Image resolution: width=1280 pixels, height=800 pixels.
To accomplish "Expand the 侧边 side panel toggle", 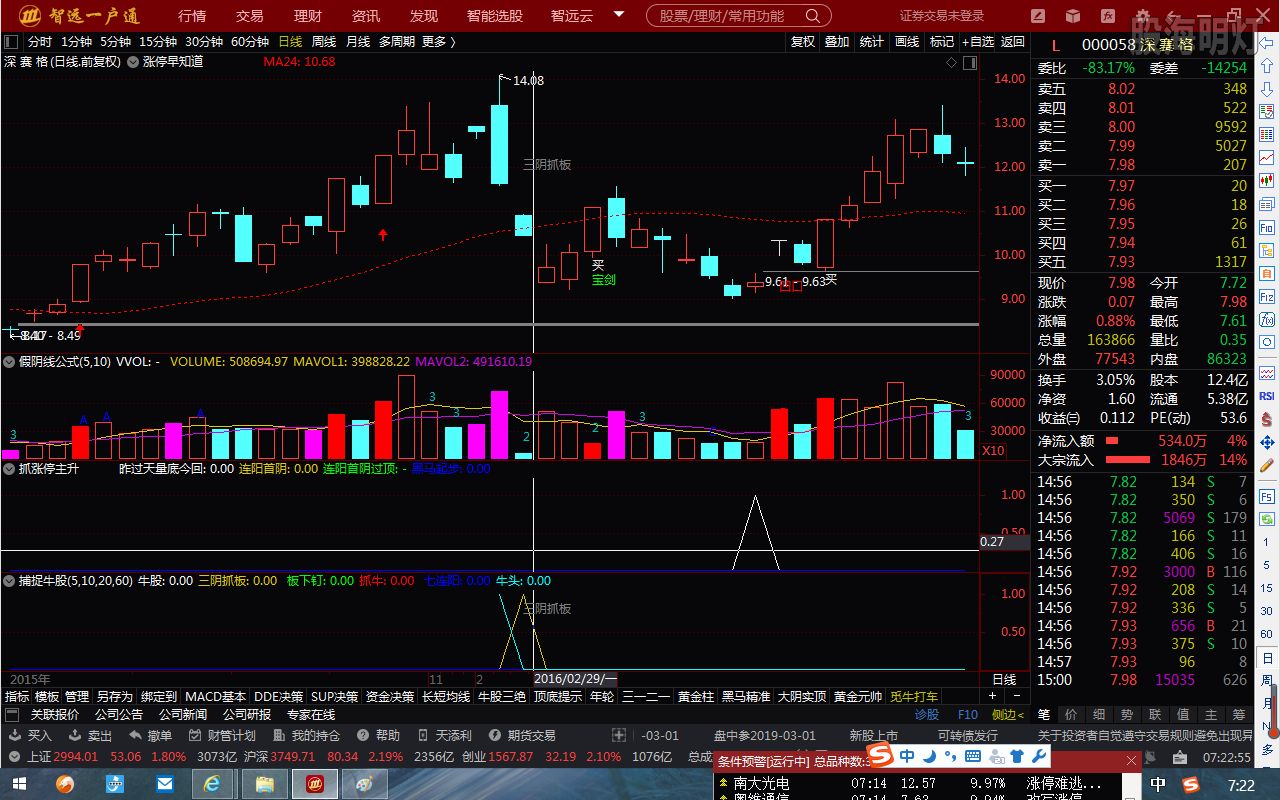I will pos(1007,715).
